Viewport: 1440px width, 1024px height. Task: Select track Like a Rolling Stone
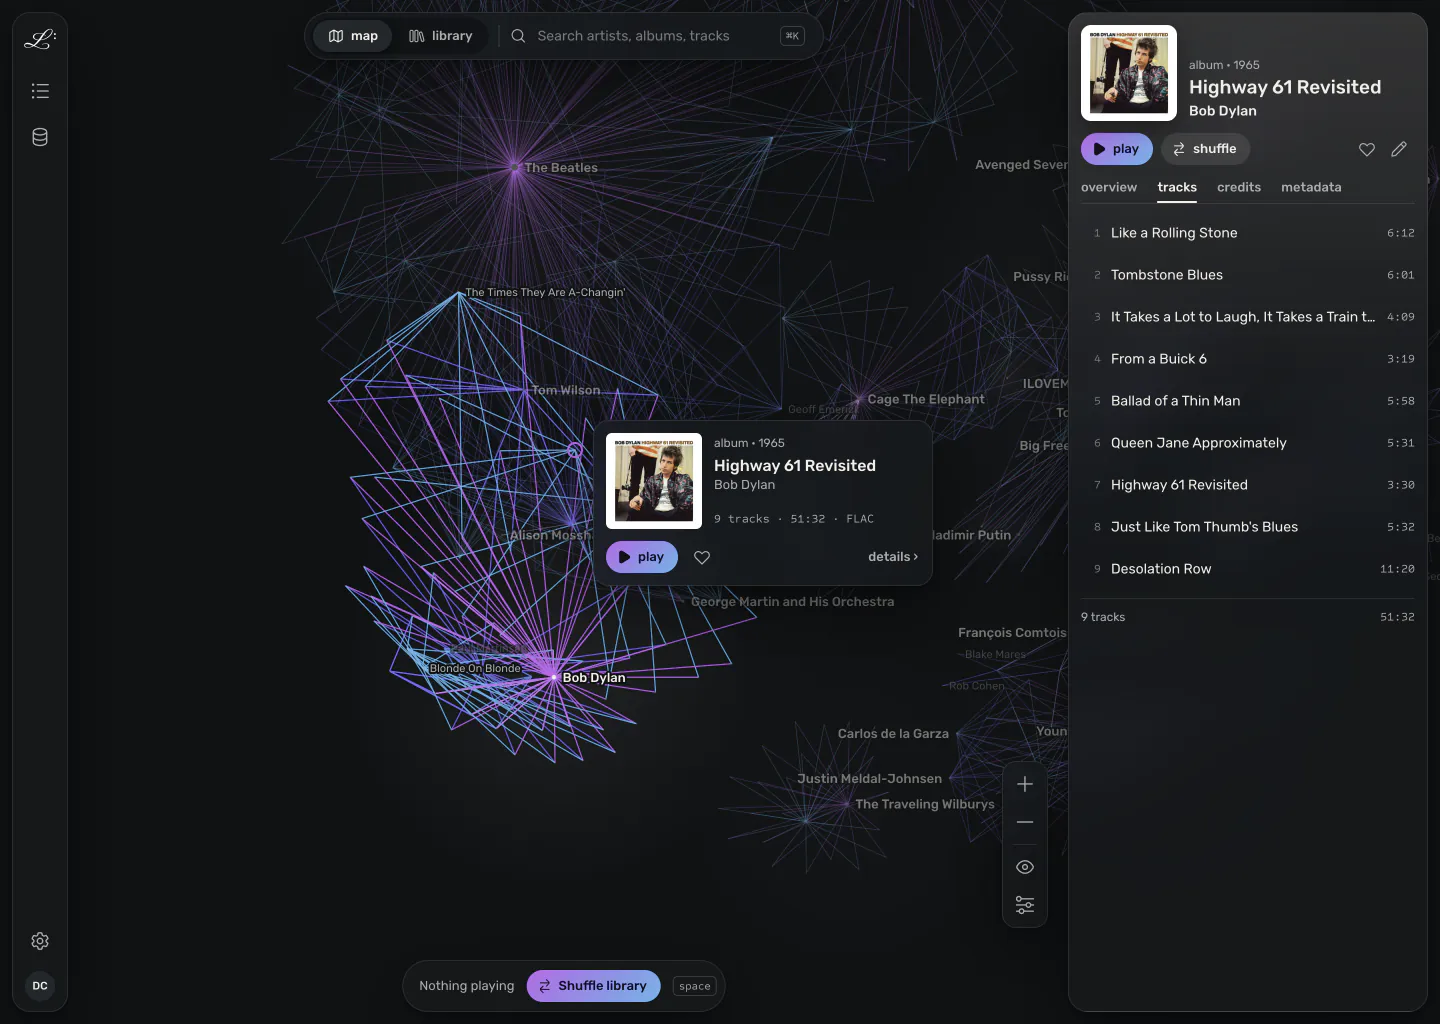[x=1248, y=233]
